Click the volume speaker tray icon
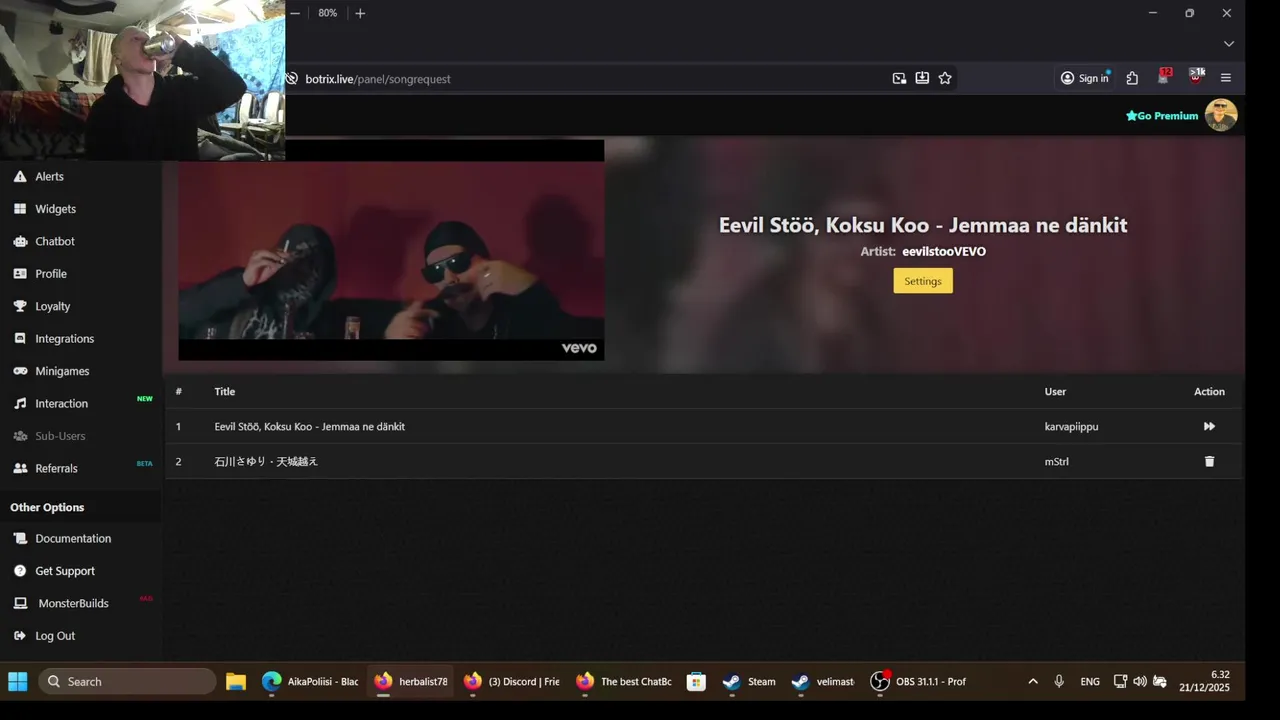1280x720 pixels. tap(1140, 681)
